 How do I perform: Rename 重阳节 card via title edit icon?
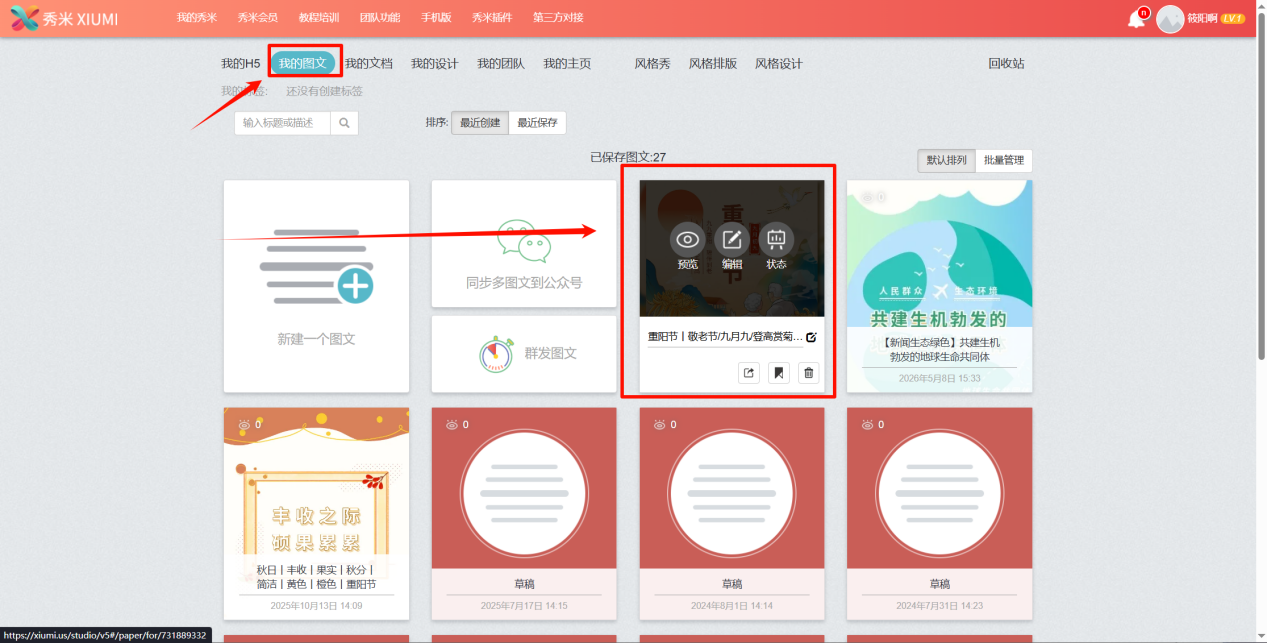pyautogui.click(x=811, y=338)
